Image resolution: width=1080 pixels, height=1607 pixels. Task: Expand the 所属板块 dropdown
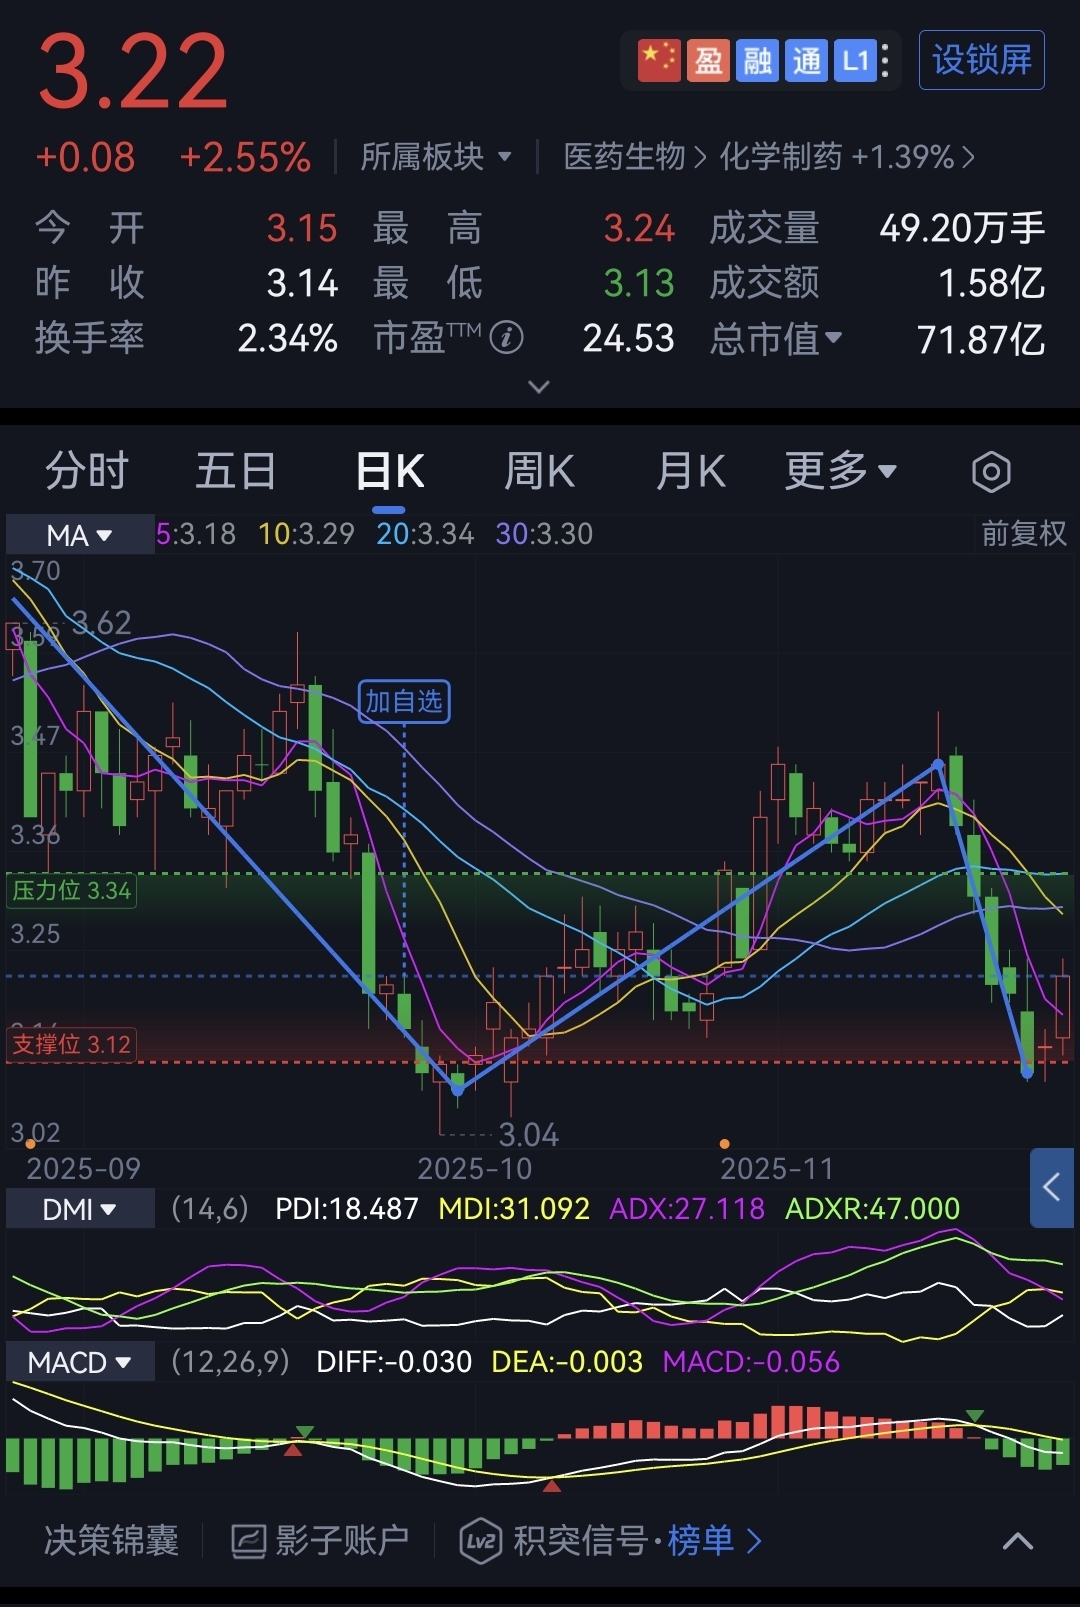click(436, 157)
